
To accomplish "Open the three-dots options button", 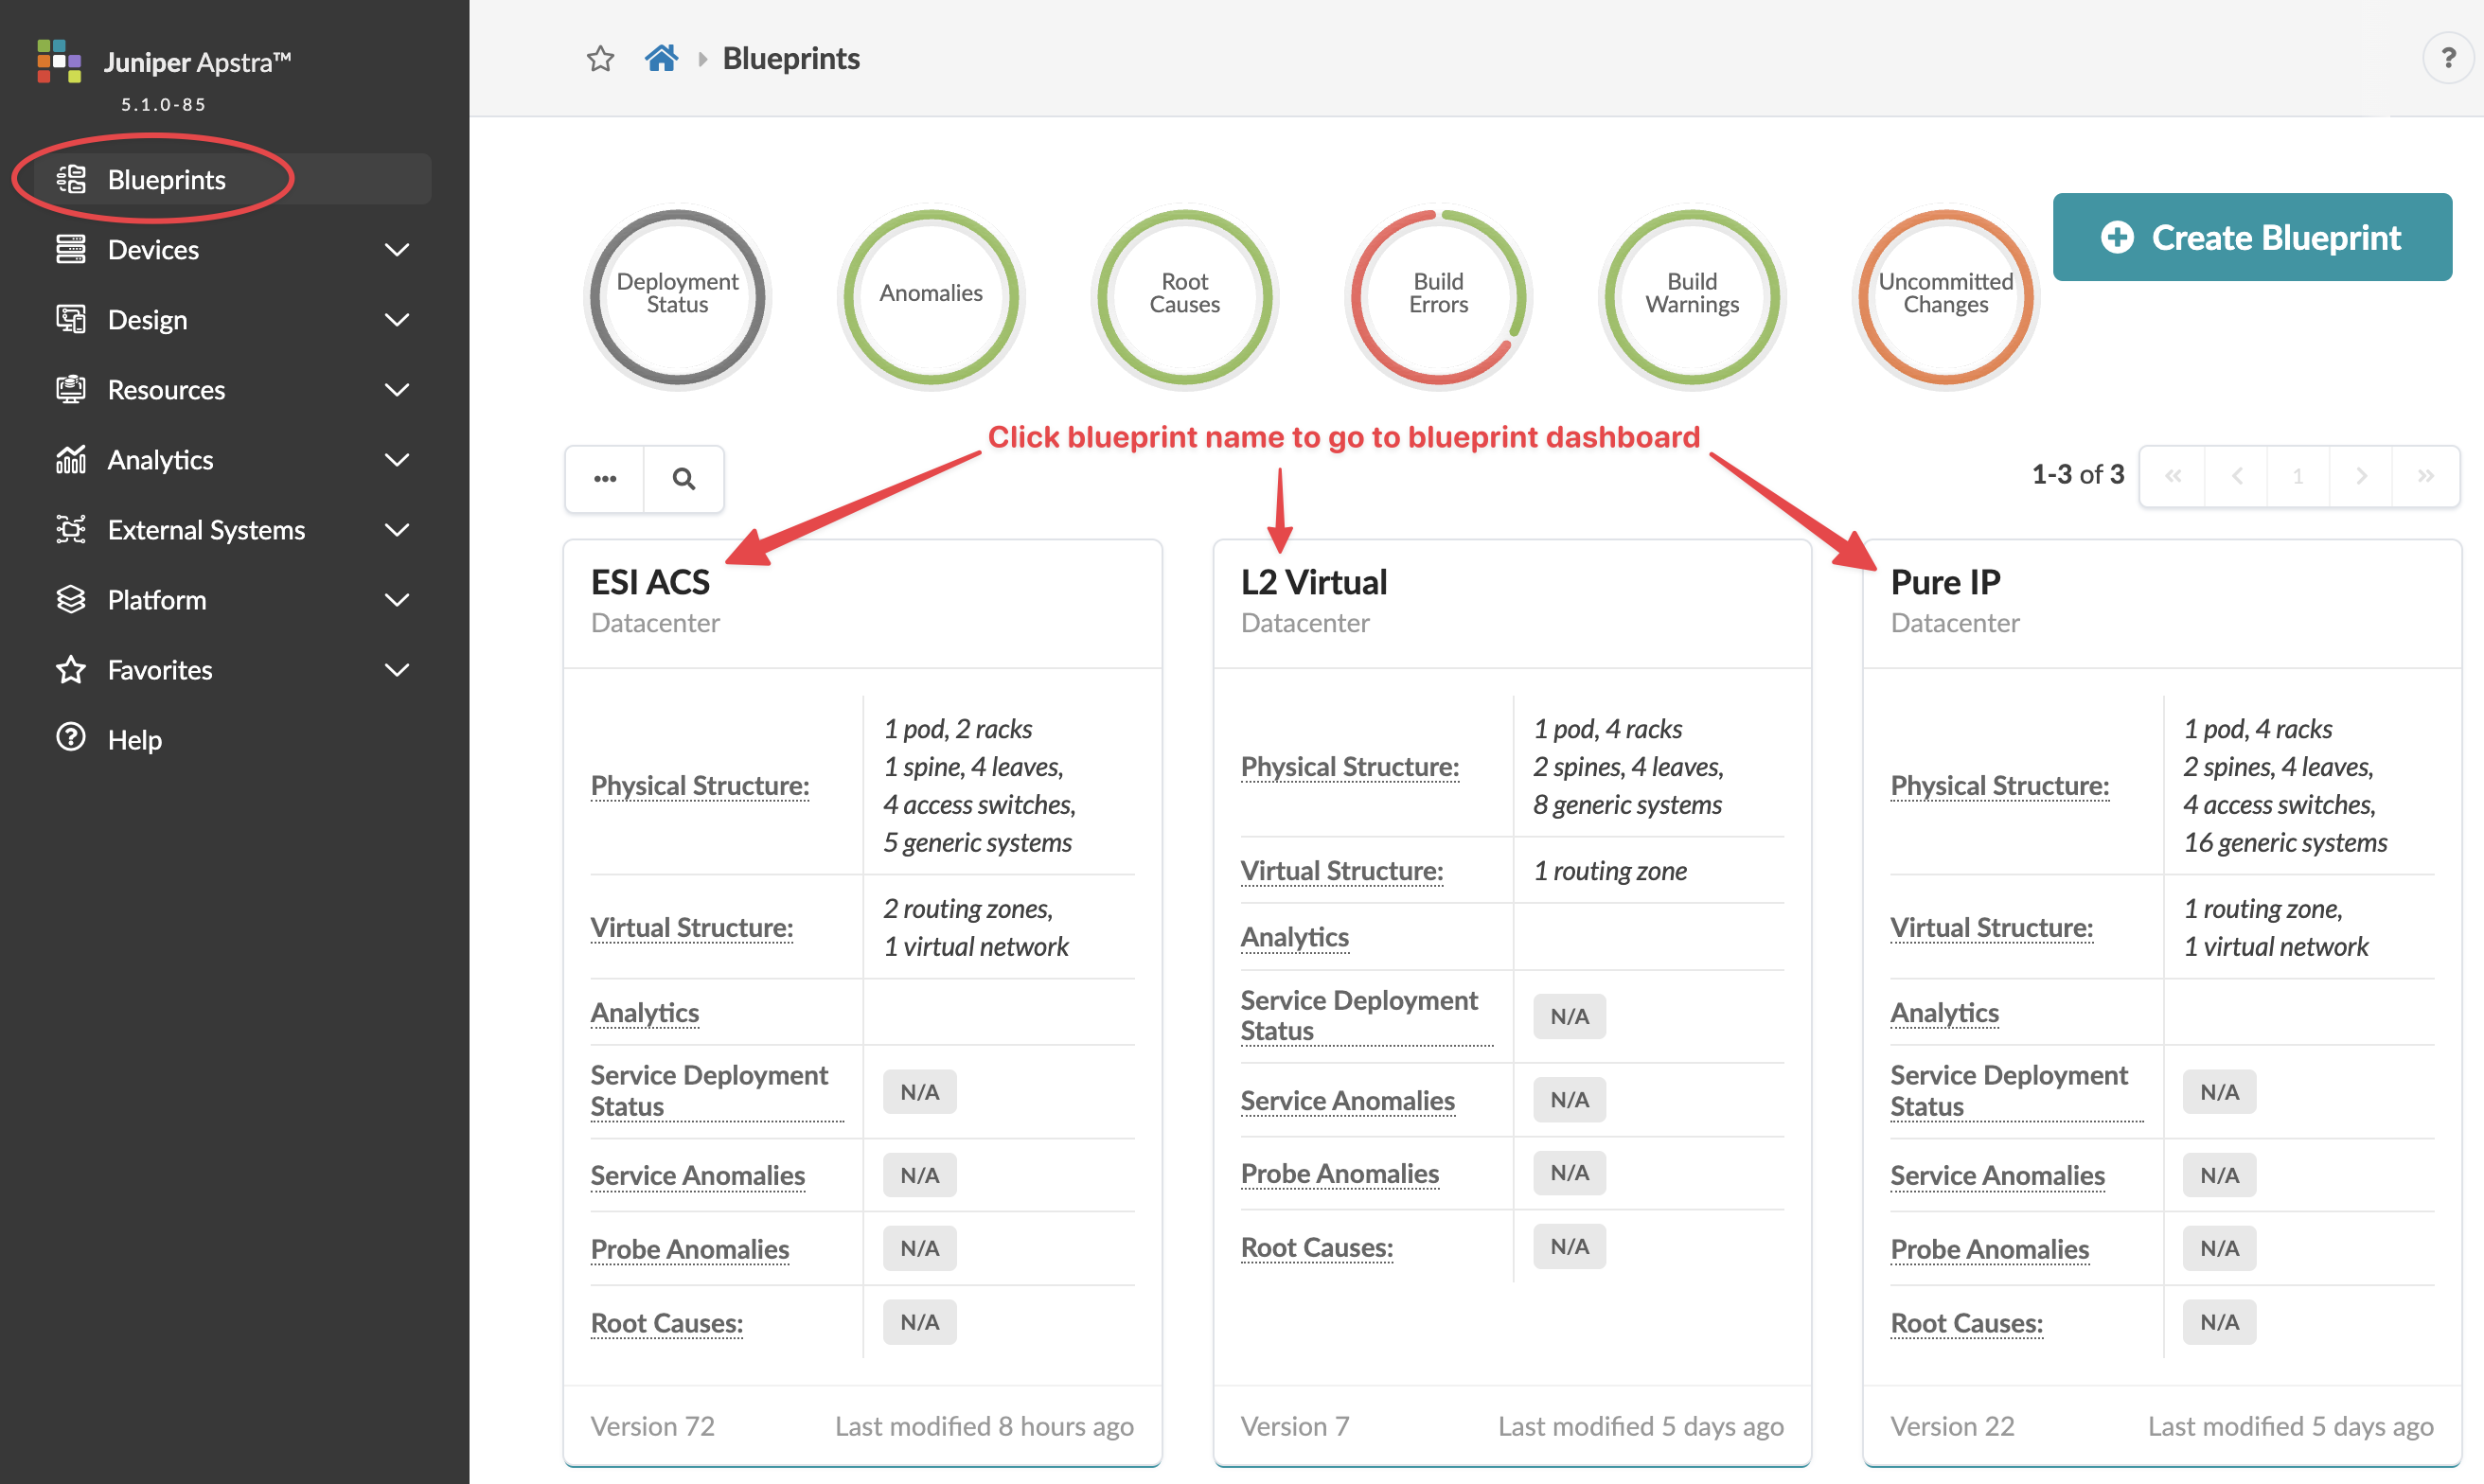I will tap(605, 479).
